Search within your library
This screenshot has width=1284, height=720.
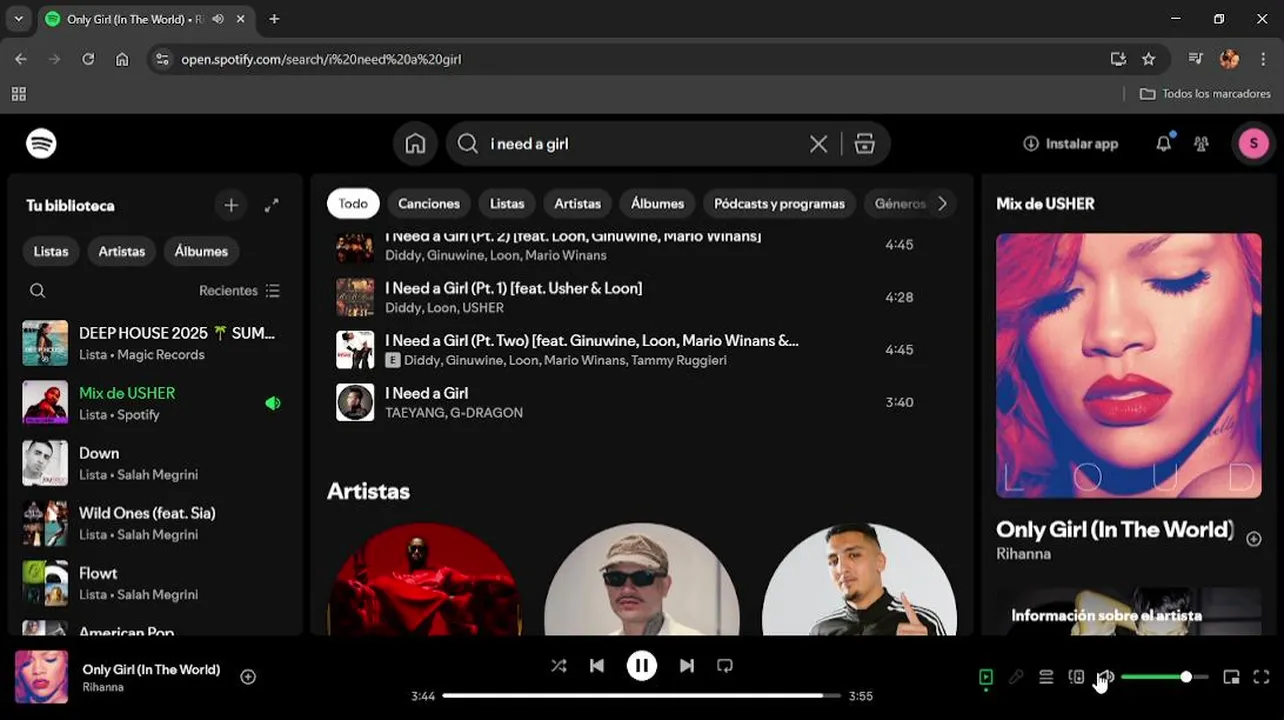click(37, 291)
